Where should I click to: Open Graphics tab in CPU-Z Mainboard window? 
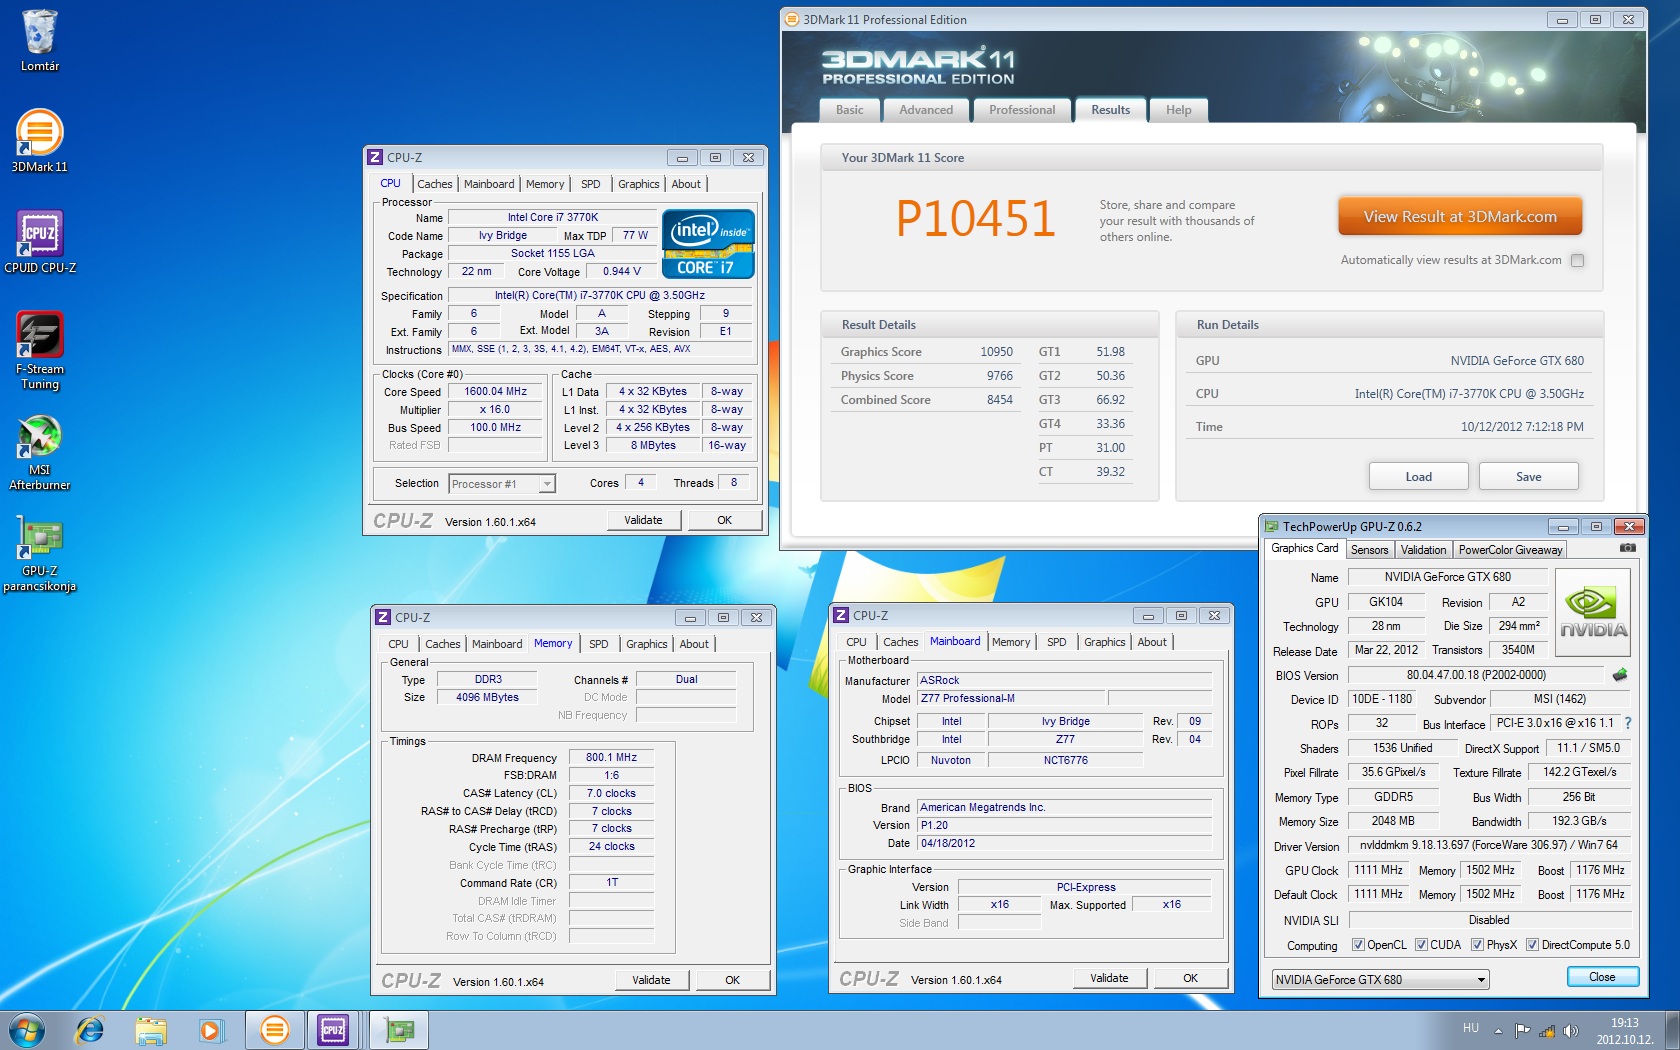[1105, 642]
